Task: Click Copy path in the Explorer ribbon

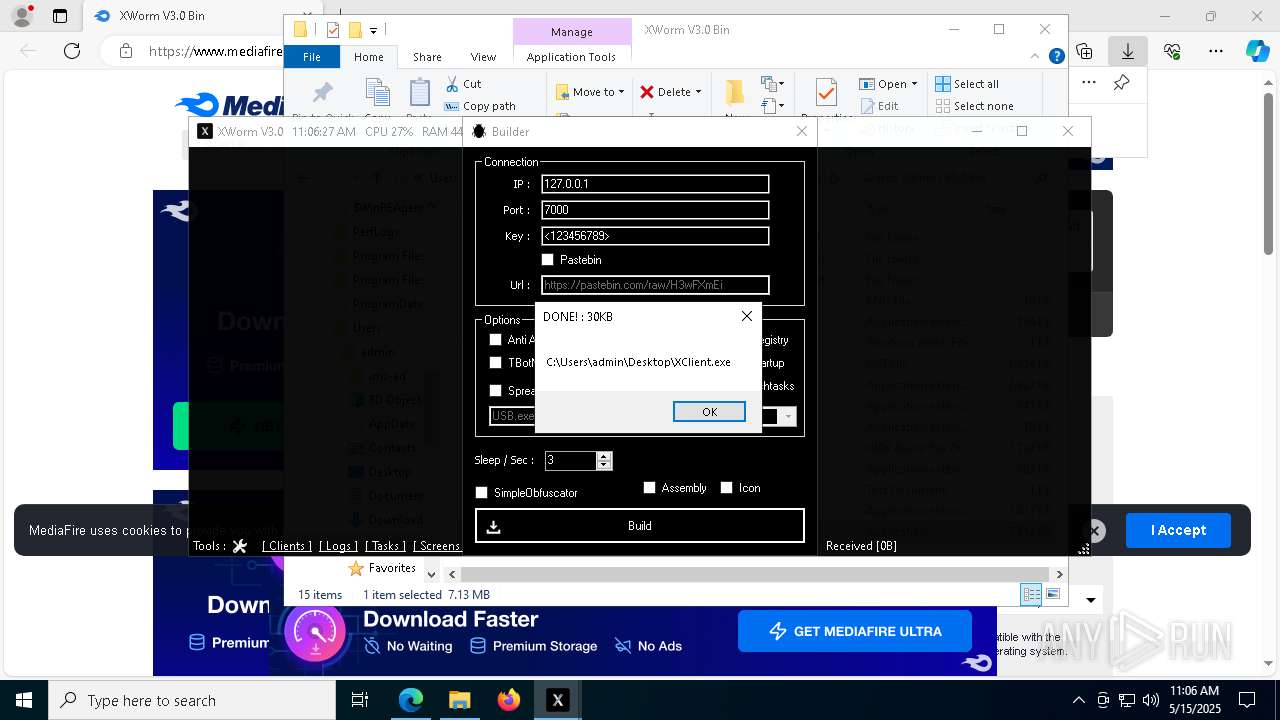Action: (x=480, y=106)
